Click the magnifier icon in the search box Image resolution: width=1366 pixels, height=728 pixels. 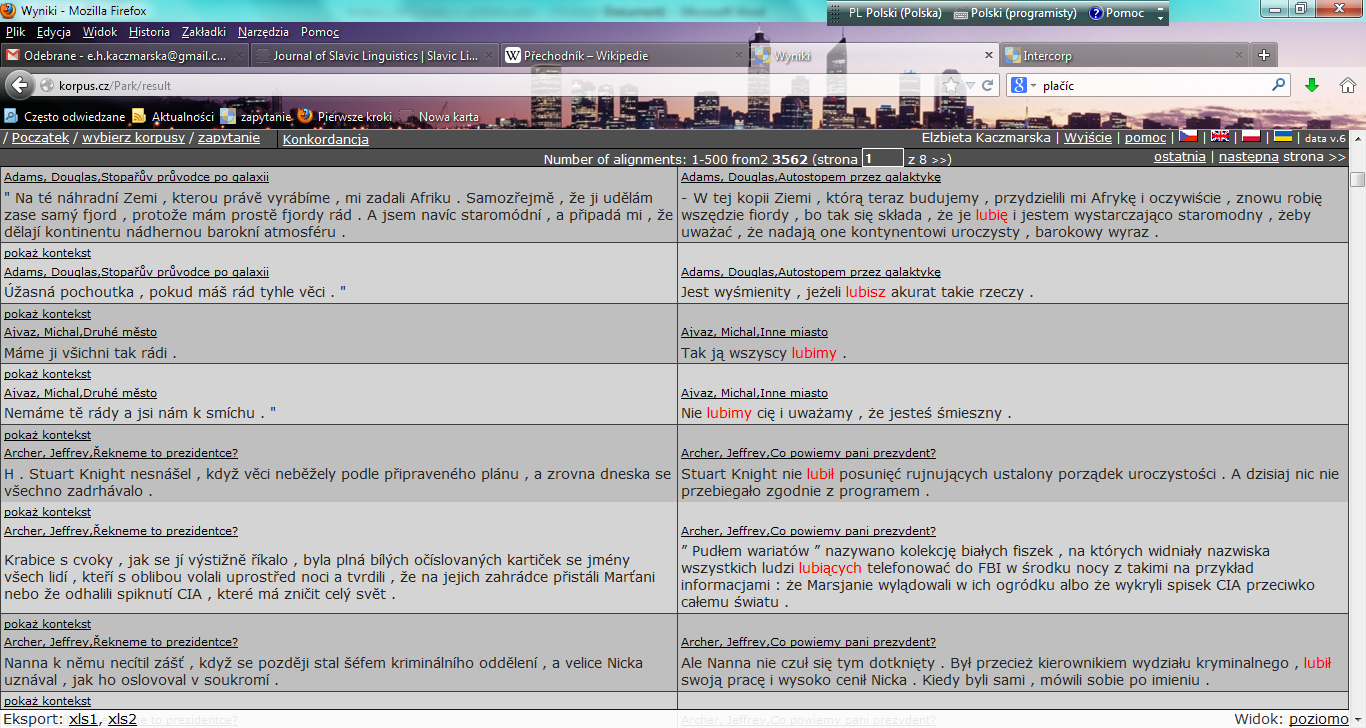point(1278,85)
